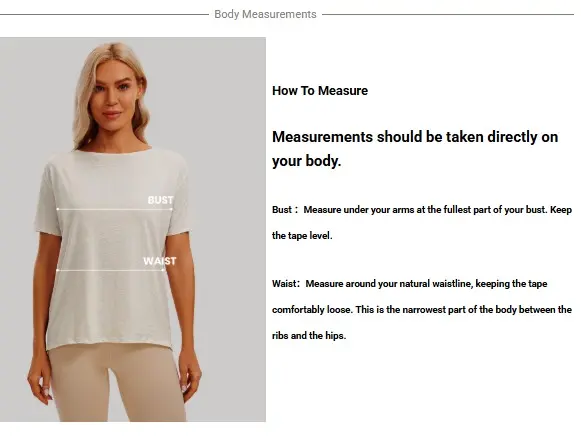The image size is (581, 436).
Task: Click the Body Measurements section heading
Action: [265, 14]
